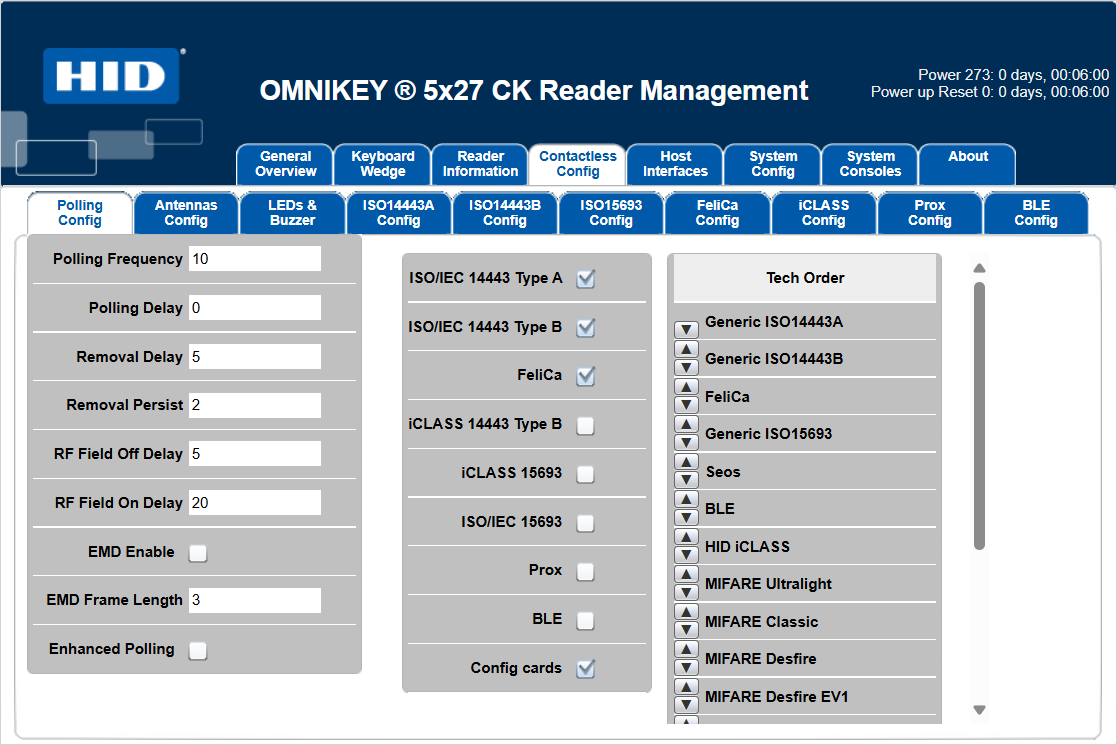The height and width of the screenshot is (745, 1117).
Task: Go to the BLE Config tab
Action: coord(1035,213)
